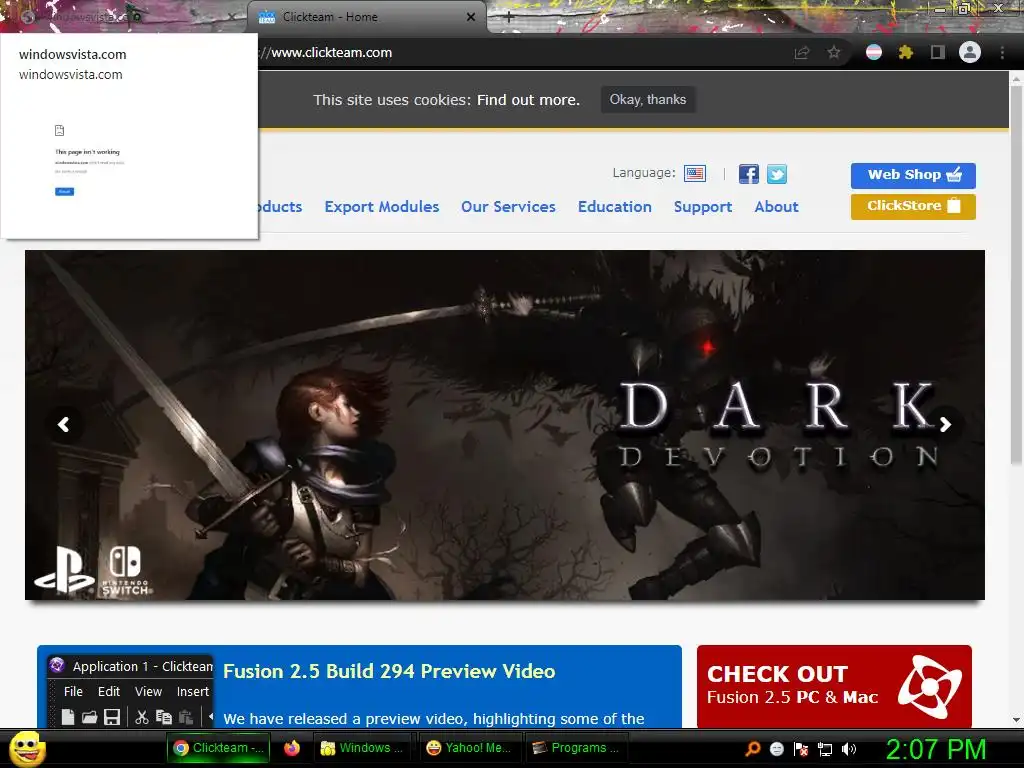Click the Check Out Fusion 2.5 banner

point(834,686)
